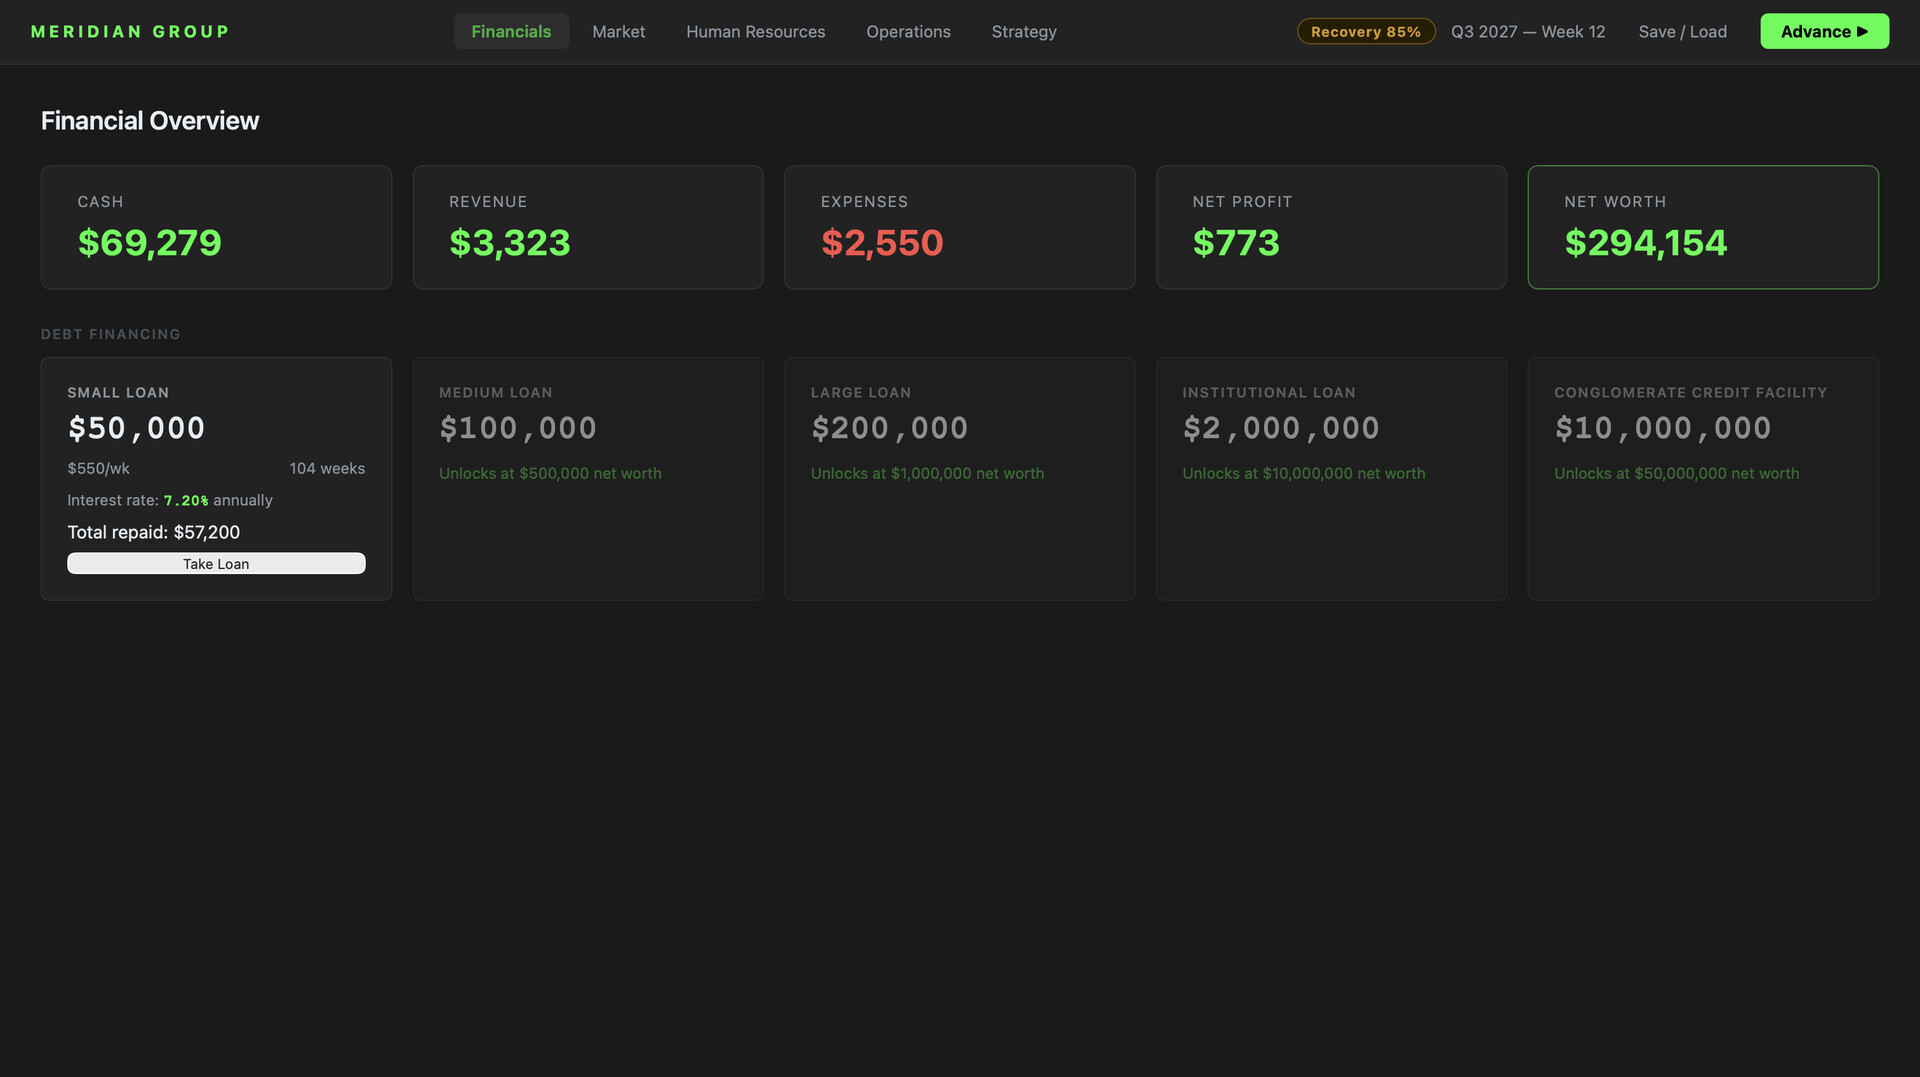The image size is (1920, 1077).
Task: Click the Recovery 85% badge
Action: tap(1365, 31)
